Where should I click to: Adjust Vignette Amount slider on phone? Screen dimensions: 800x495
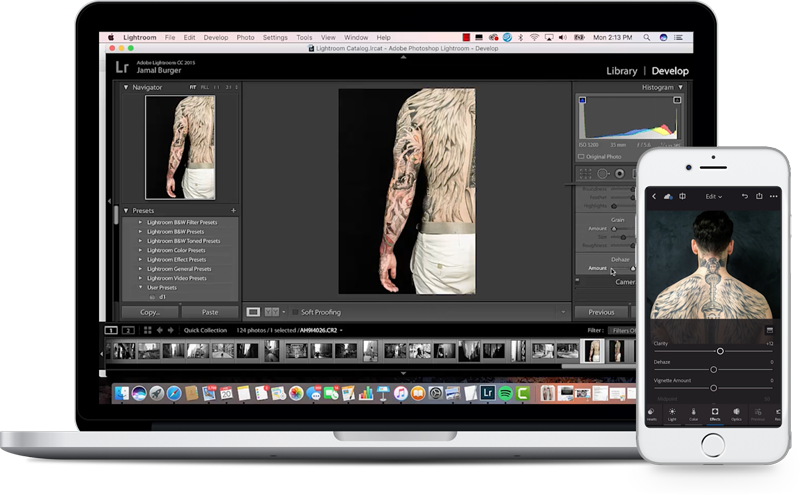tap(714, 388)
